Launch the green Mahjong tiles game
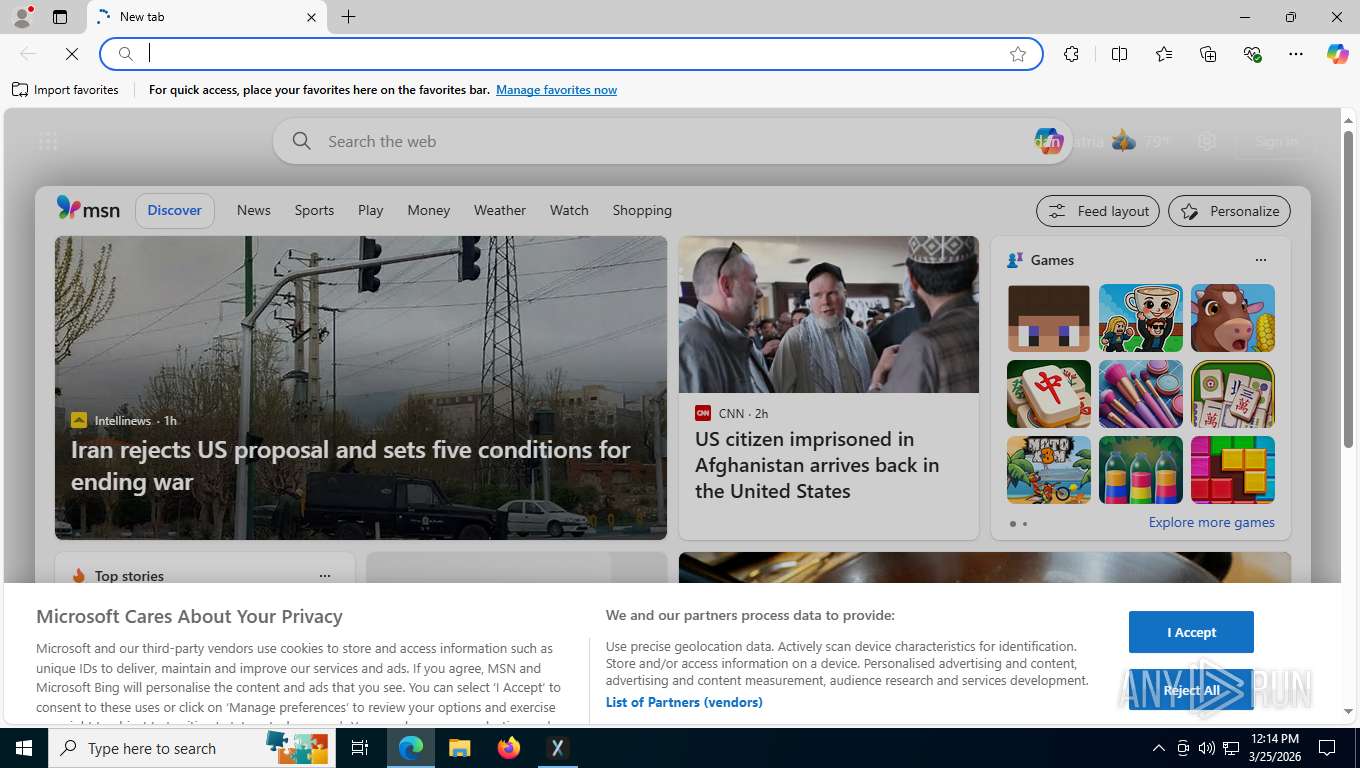Screen dimensions: 1360x768 pyautogui.click(x=1233, y=394)
